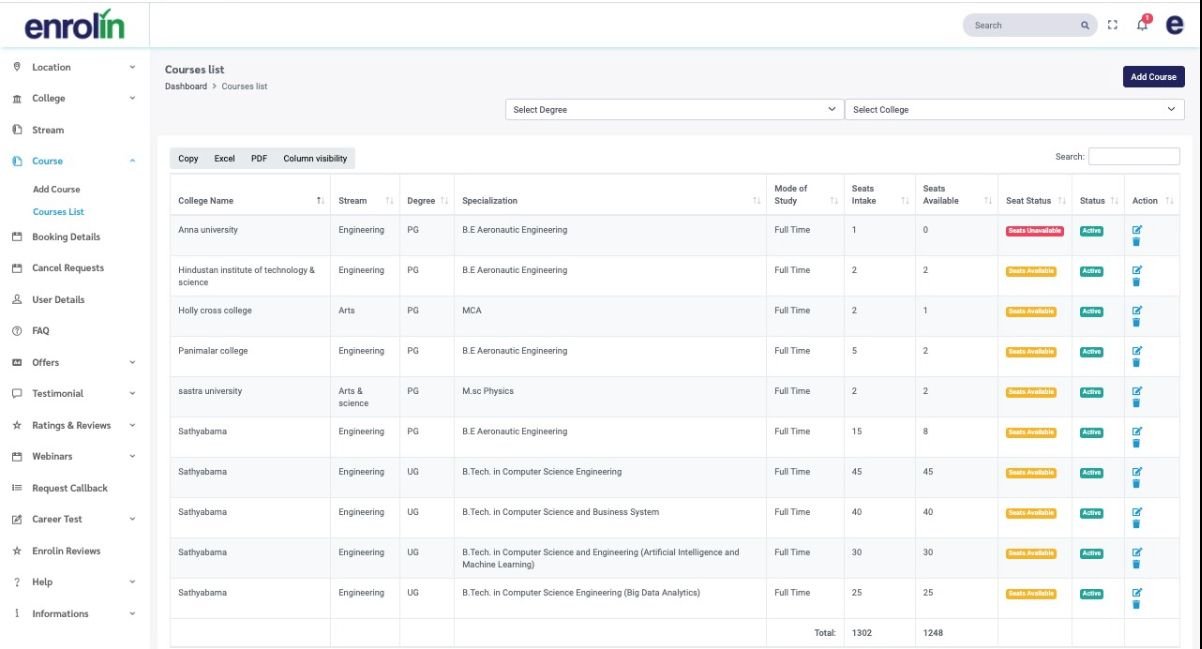Screen dimensions: 1202x649
Task: Expand the Location sidebar menu
Action: pos(70,67)
